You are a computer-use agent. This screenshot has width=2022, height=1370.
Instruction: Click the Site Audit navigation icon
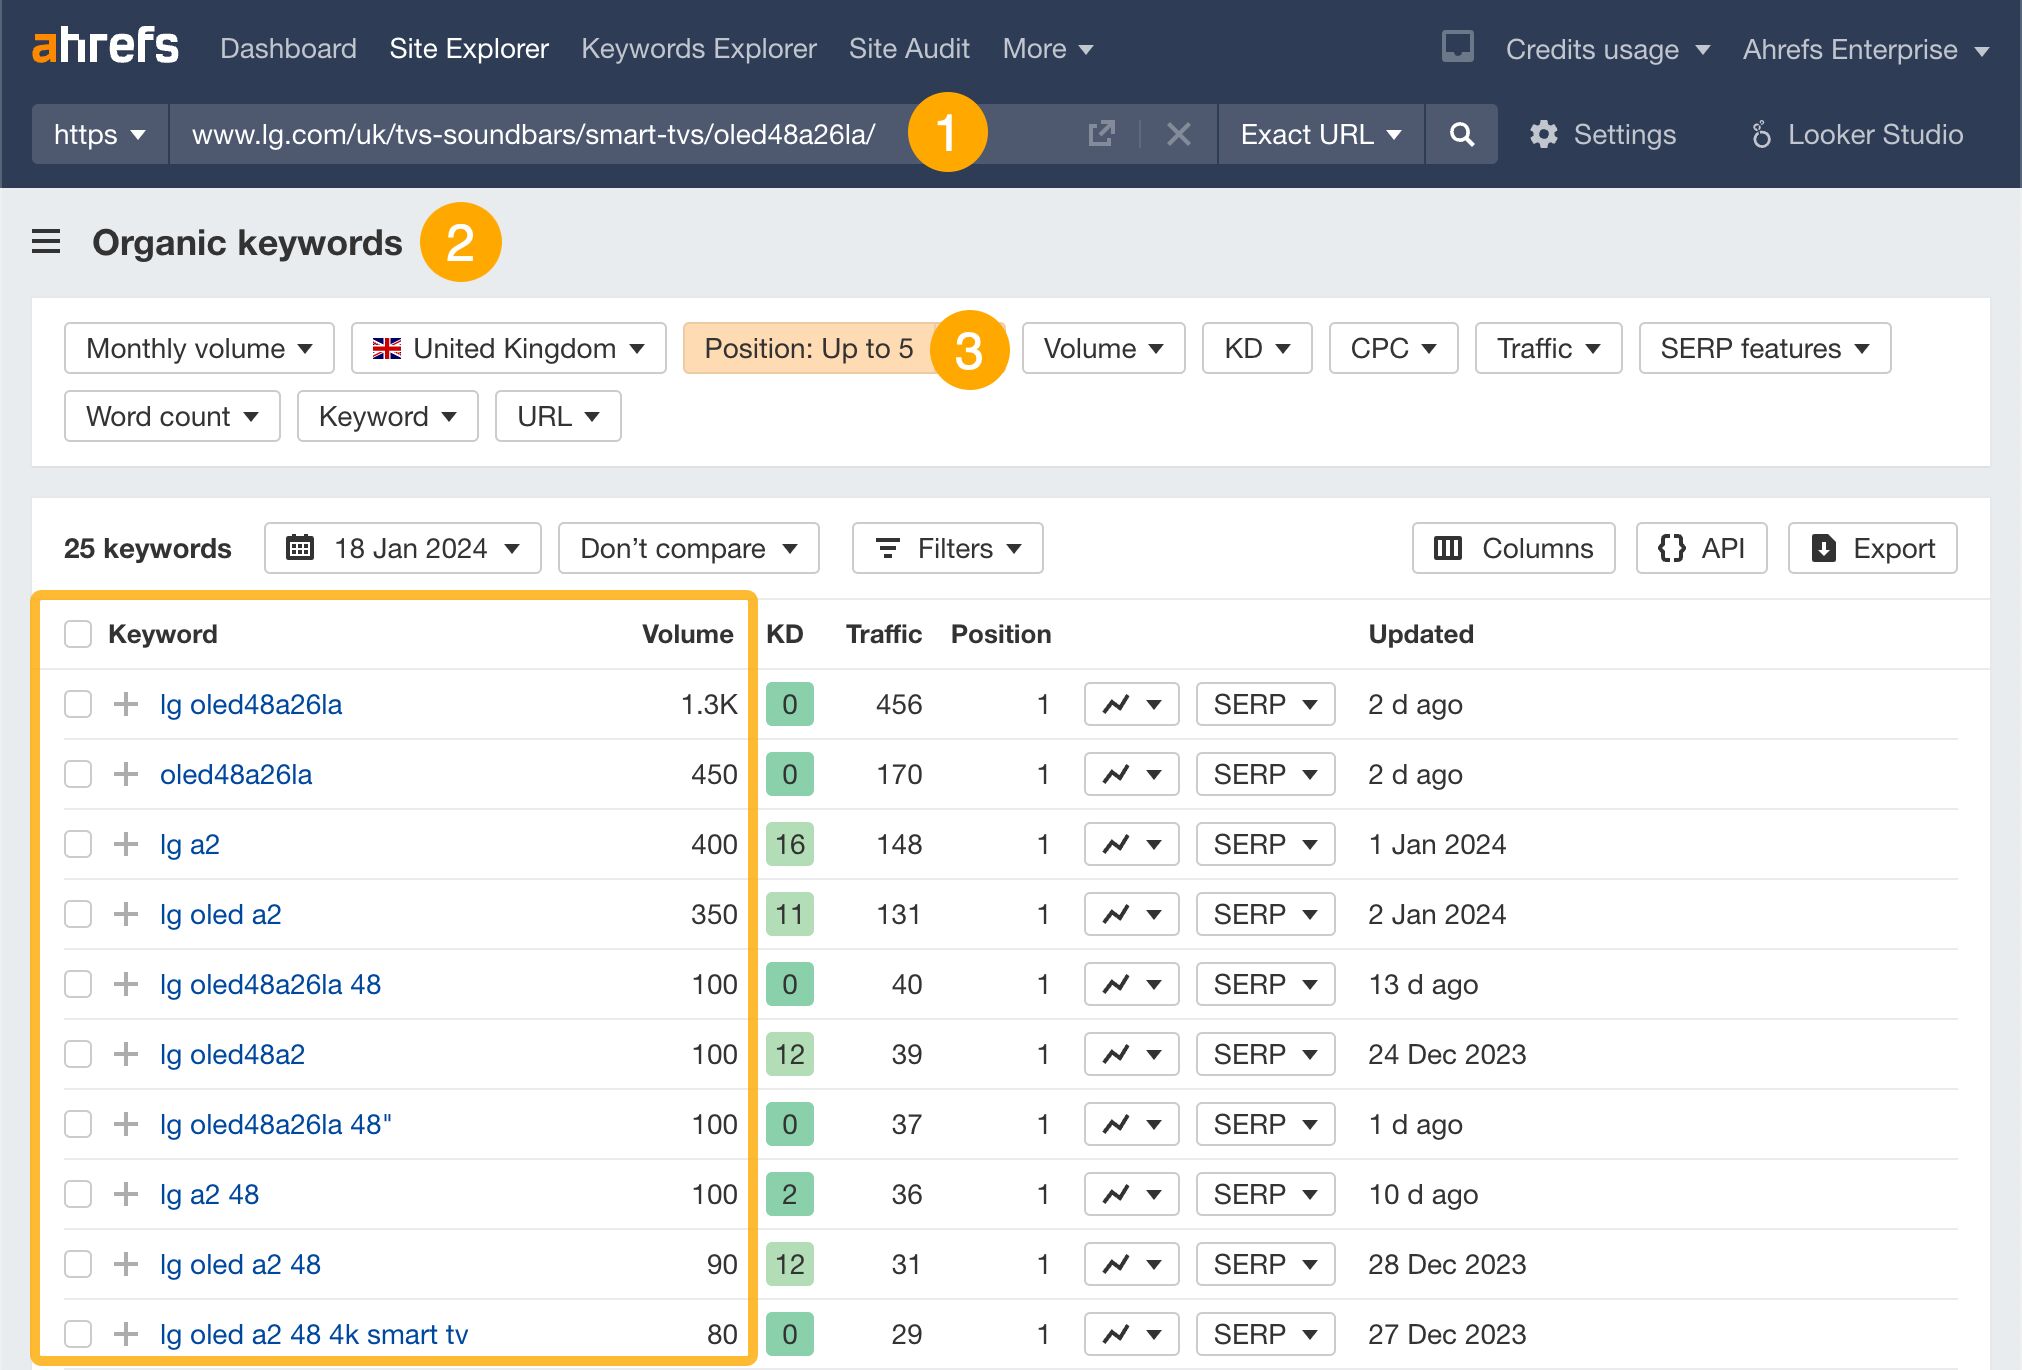[908, 47]
